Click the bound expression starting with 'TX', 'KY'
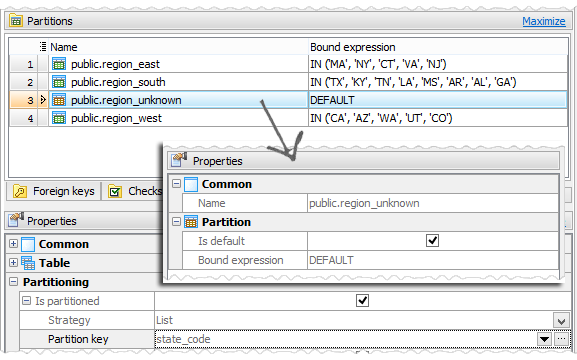The image size is (577, 360). (413, 82)
